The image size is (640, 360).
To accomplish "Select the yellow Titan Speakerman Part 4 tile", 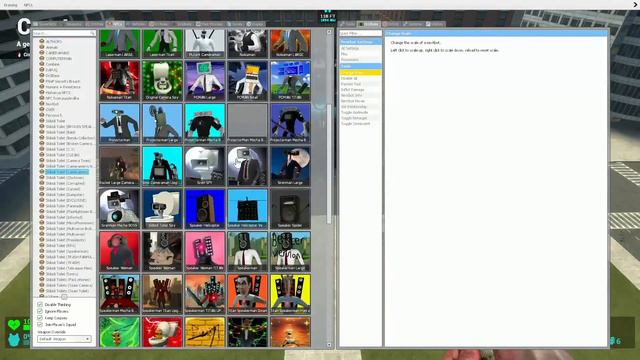I will 290,293.
